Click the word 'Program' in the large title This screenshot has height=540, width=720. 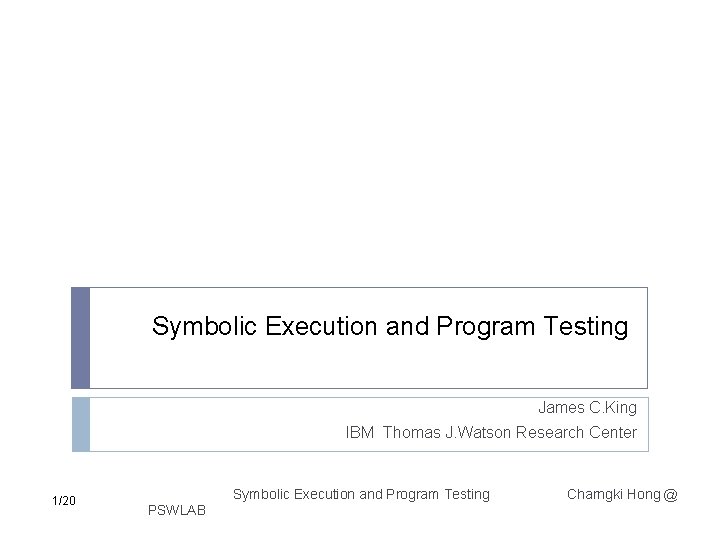tap(485, 326)
